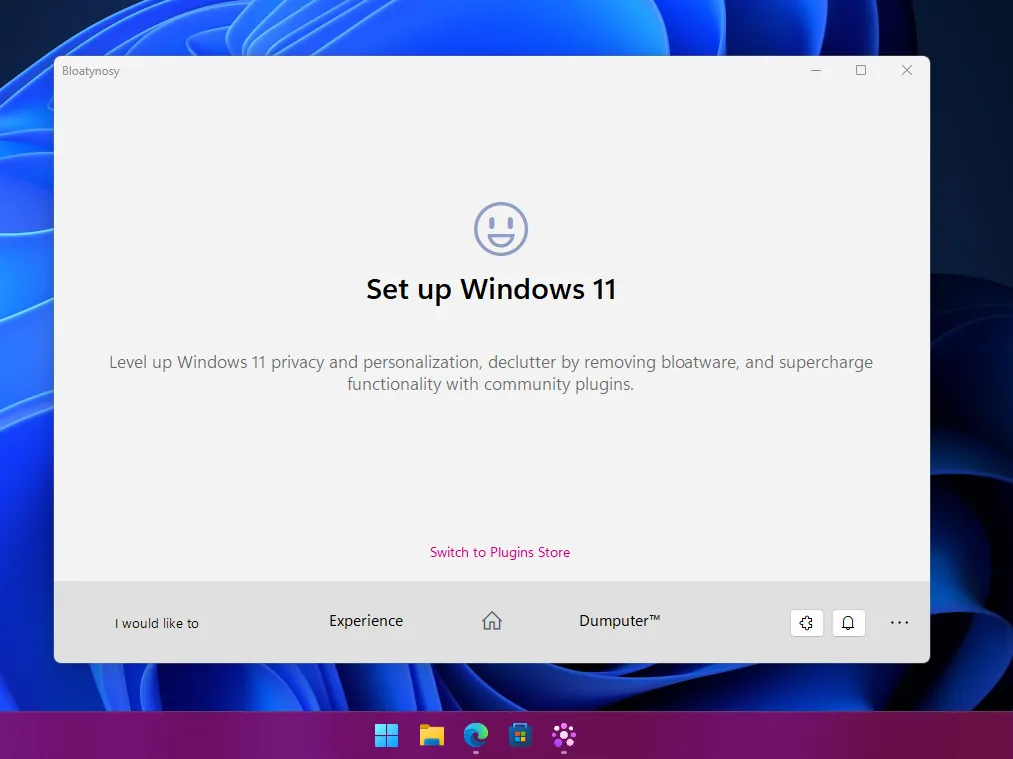Maximize the Bloatynosy window
This screenshot has height=759, width=1013.
coord(861,70)
